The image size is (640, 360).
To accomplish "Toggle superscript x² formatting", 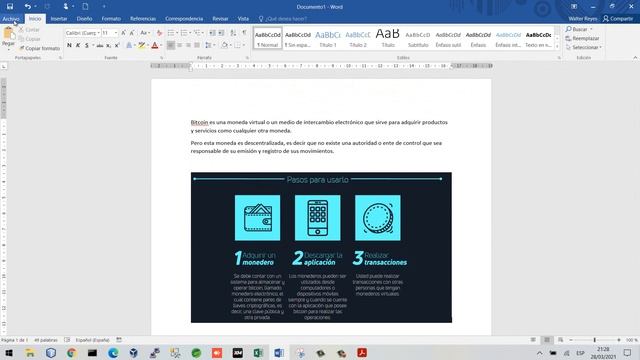I will [117, 45].
